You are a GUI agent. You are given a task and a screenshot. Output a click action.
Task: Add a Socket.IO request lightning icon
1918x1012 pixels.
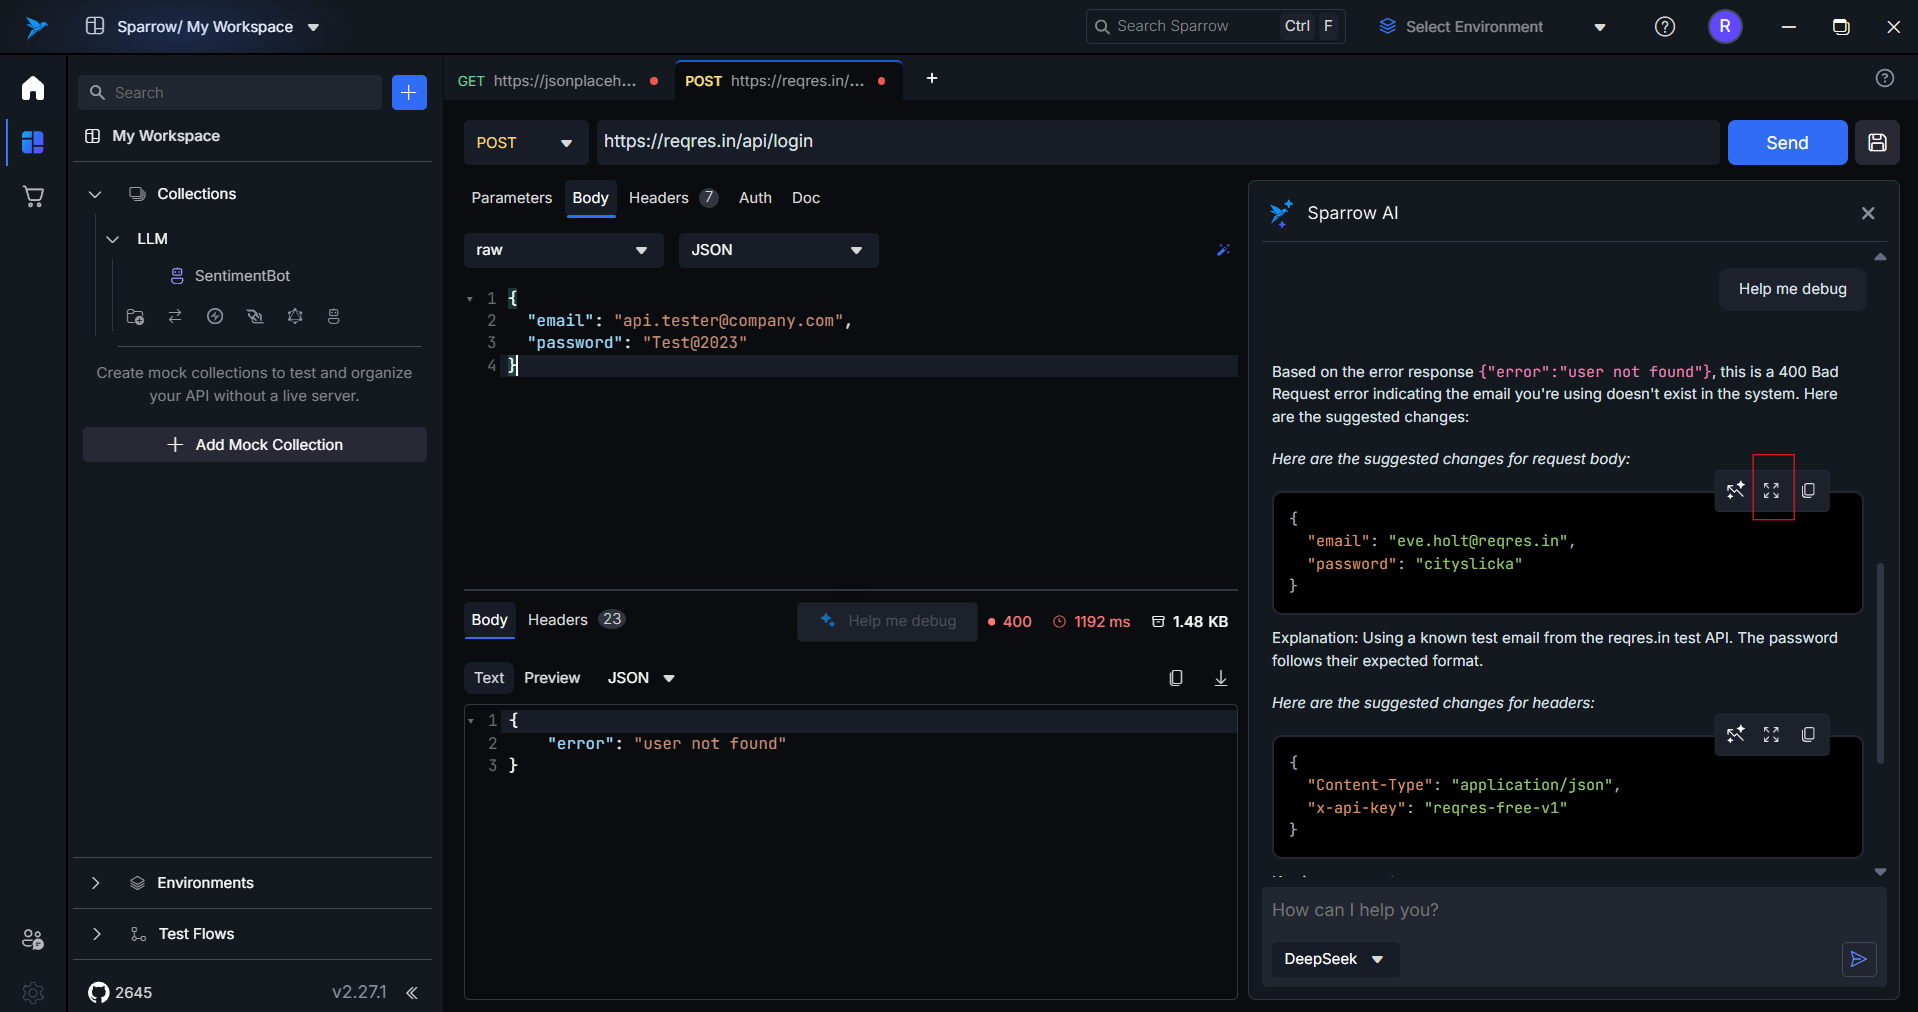pos(215,316)
